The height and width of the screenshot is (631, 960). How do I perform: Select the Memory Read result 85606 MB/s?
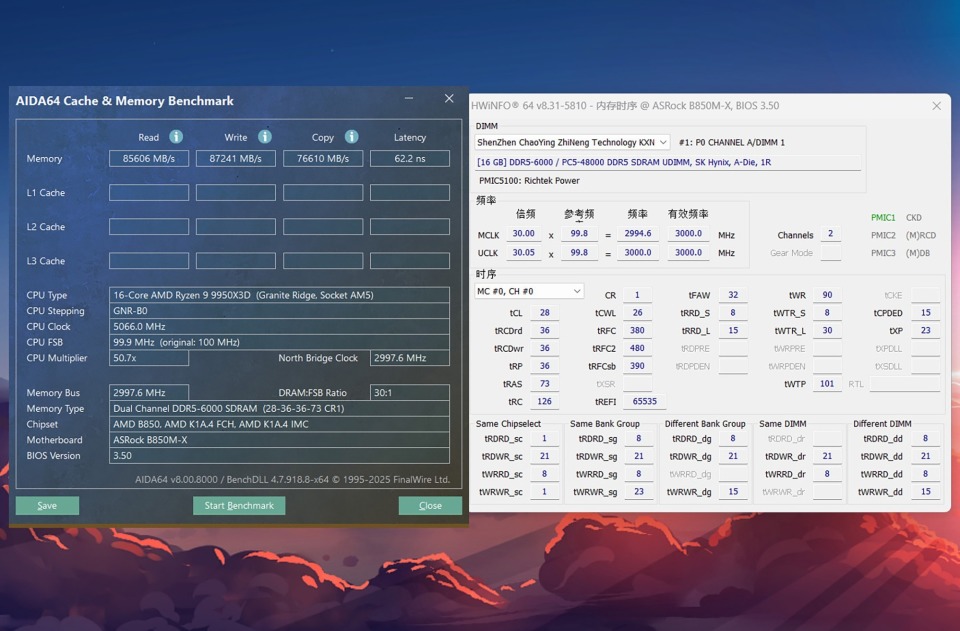pyautogui.click(x=149, y=159)
